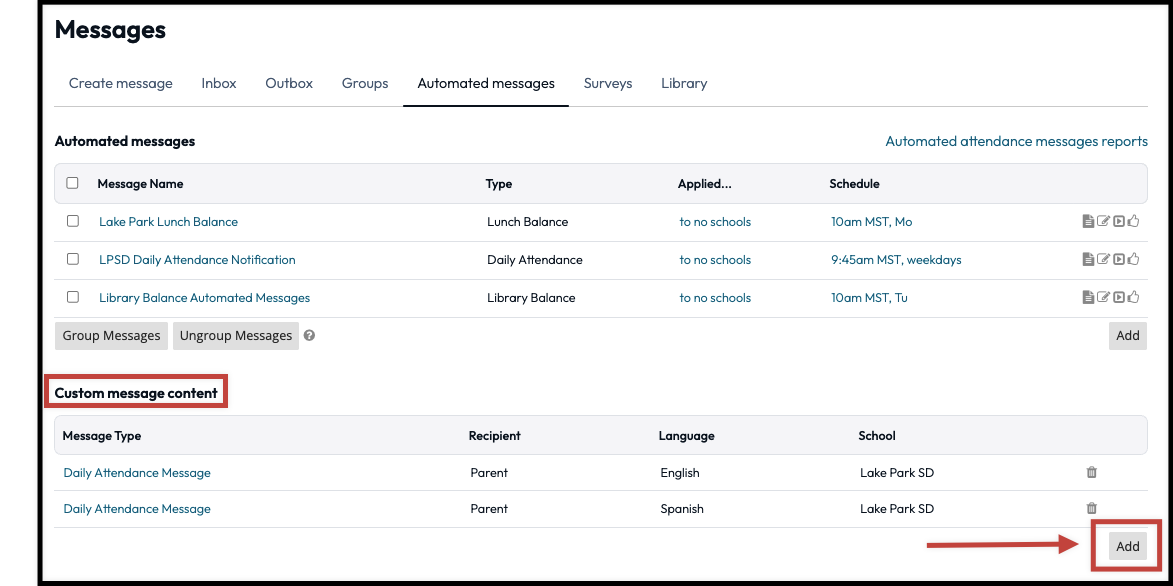Tick the Library Balance Automated Messages checkbox

[72, 298]
